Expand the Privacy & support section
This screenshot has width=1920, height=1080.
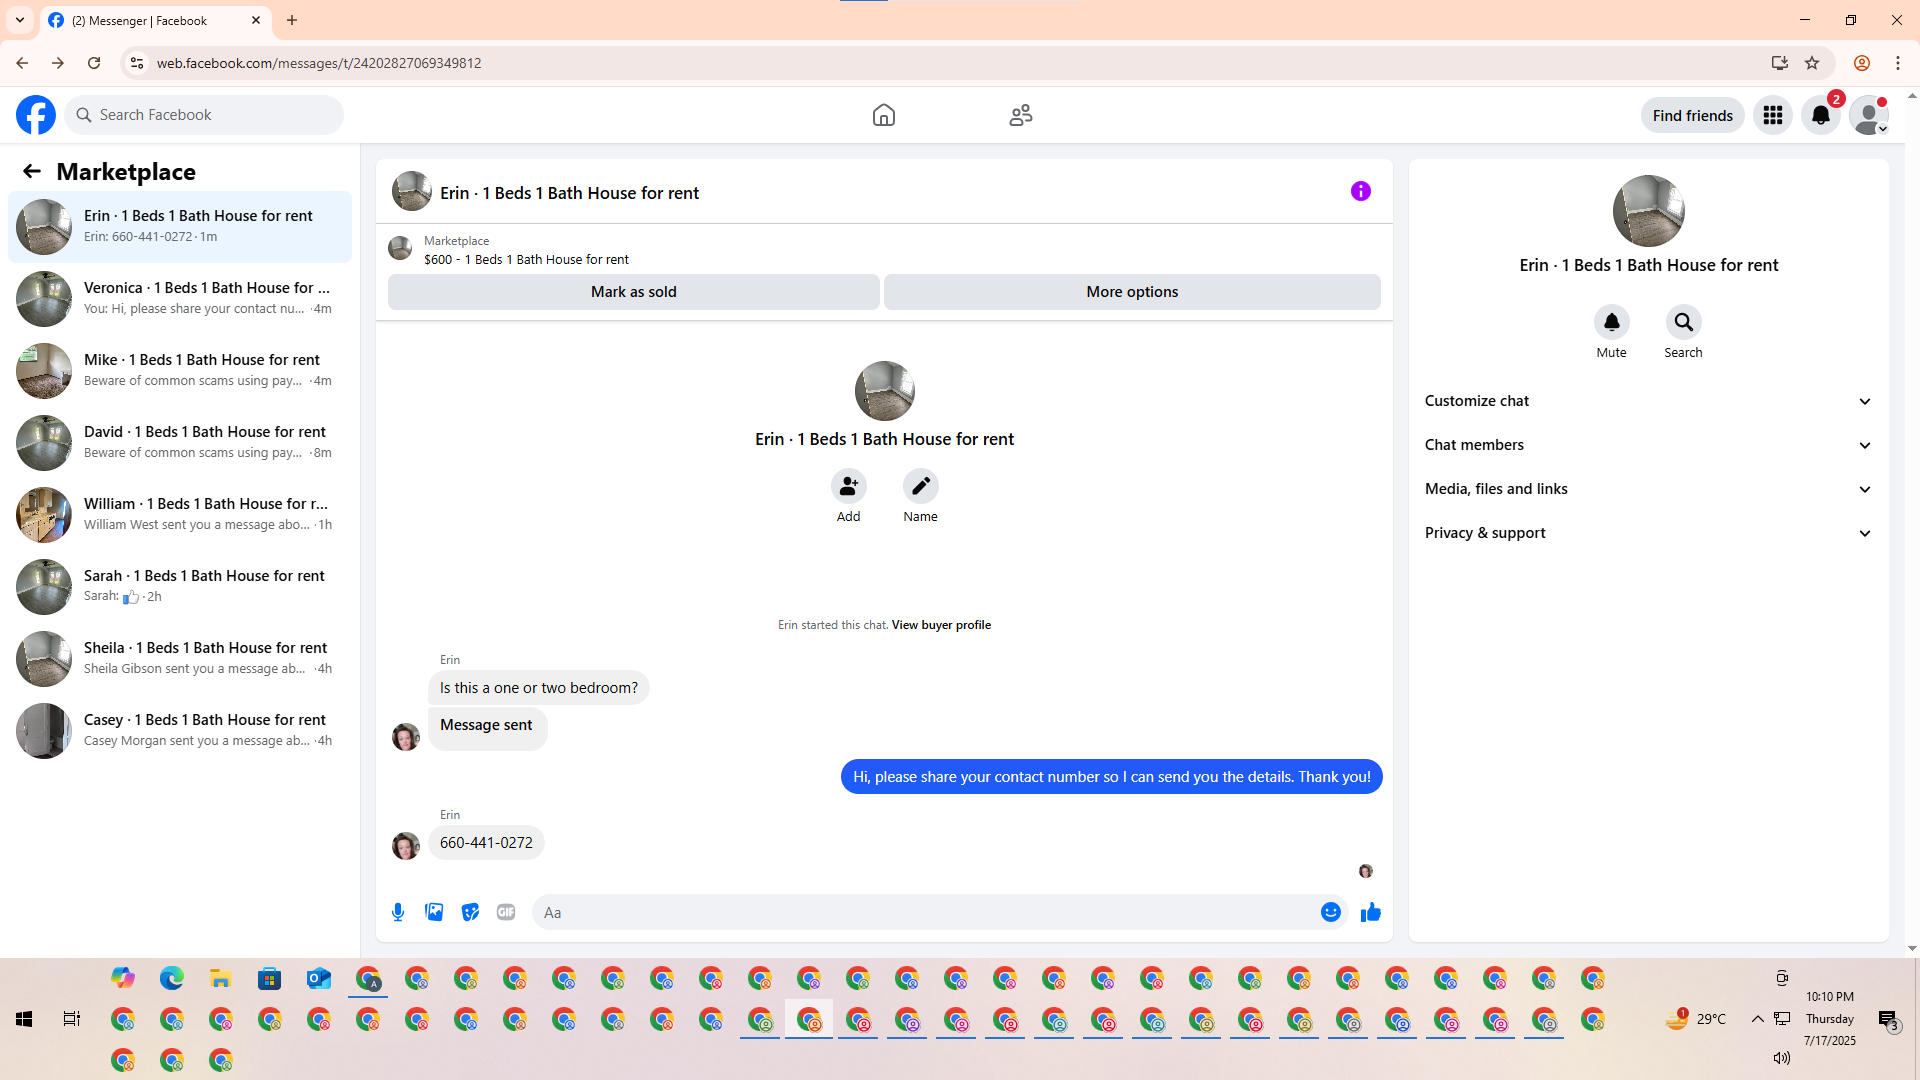[1649, 533]
